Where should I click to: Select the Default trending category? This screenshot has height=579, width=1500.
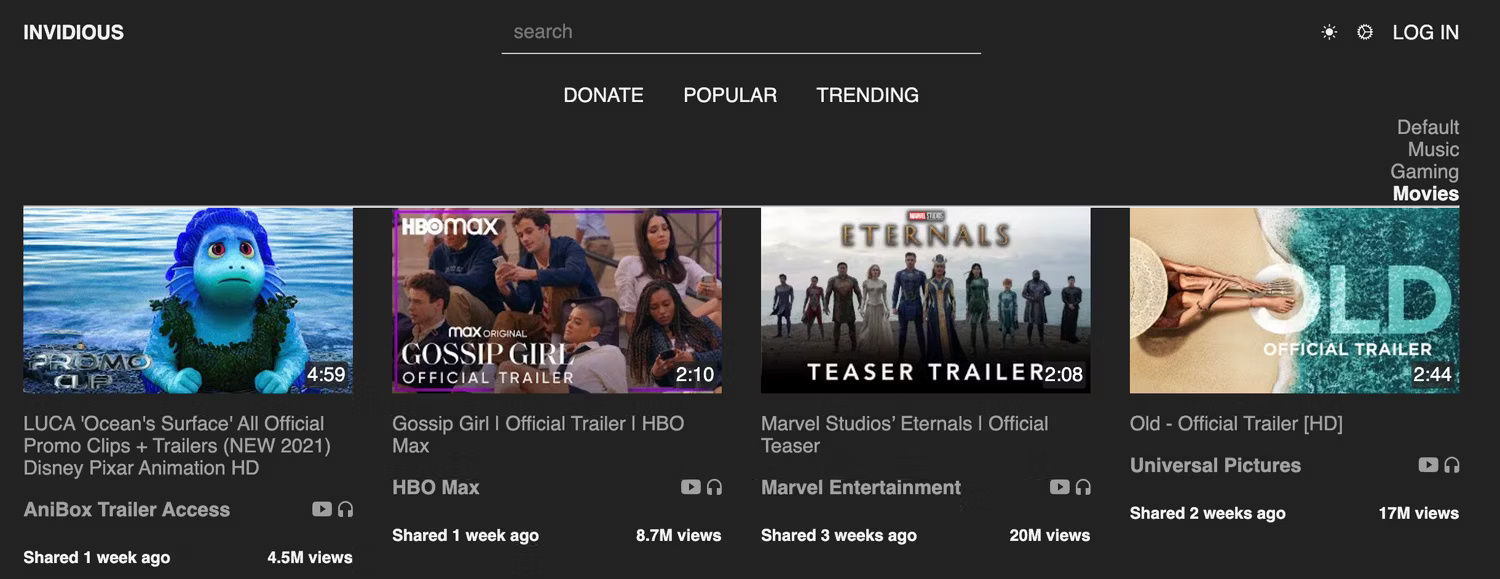pyautogui.click(x=1428, y=127)
